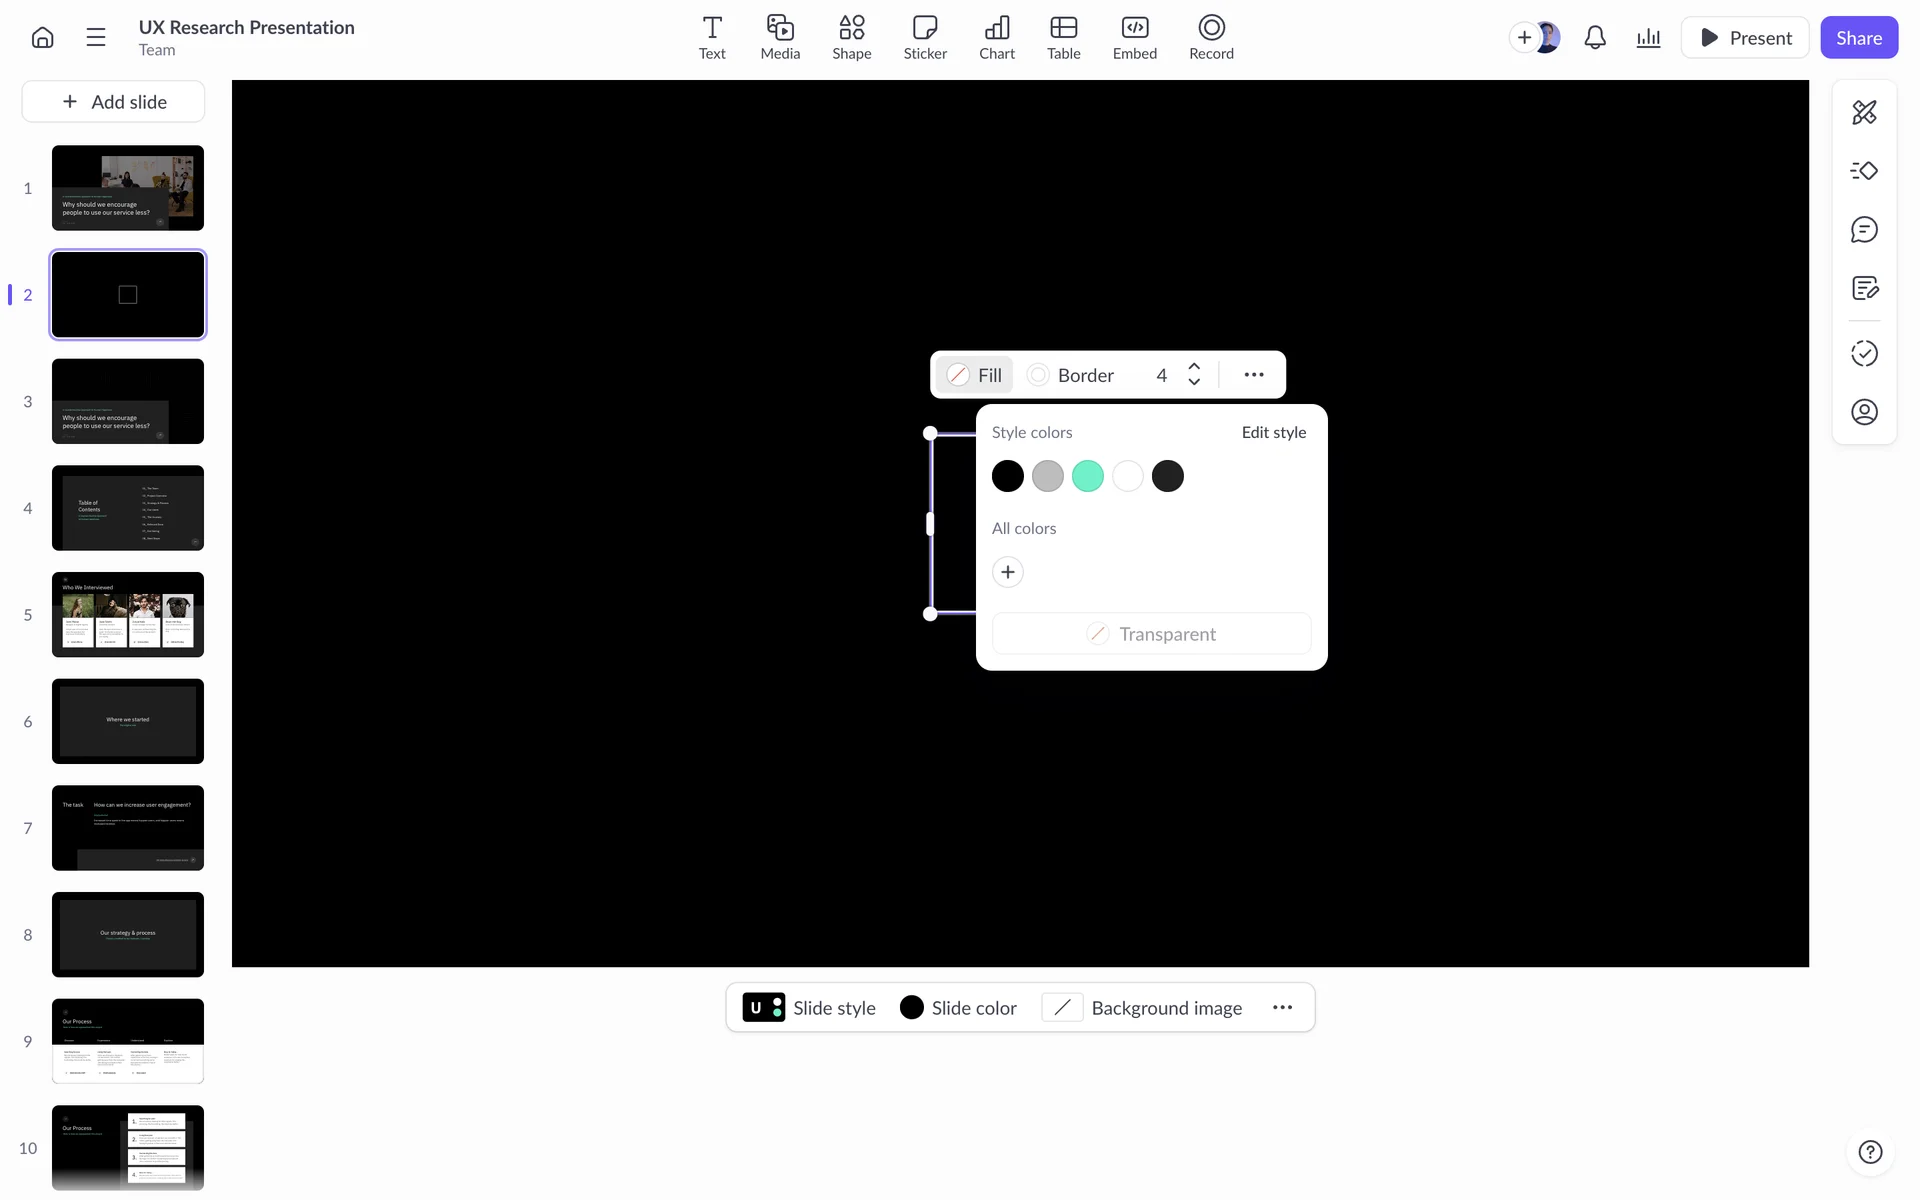Viewport: 1920px width, 1200px height.
Task: Click the Add slide button
Action: click(x=114, y=102)
